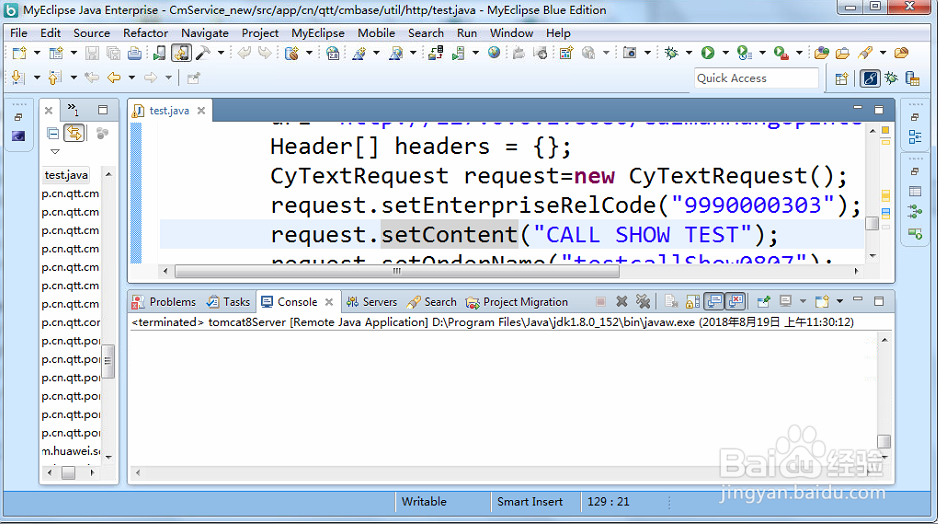Image resolution: width=938 pixels, height=525 pixels.
Task: Switch to the Database Explorer perspective icon
Action: 912,78
